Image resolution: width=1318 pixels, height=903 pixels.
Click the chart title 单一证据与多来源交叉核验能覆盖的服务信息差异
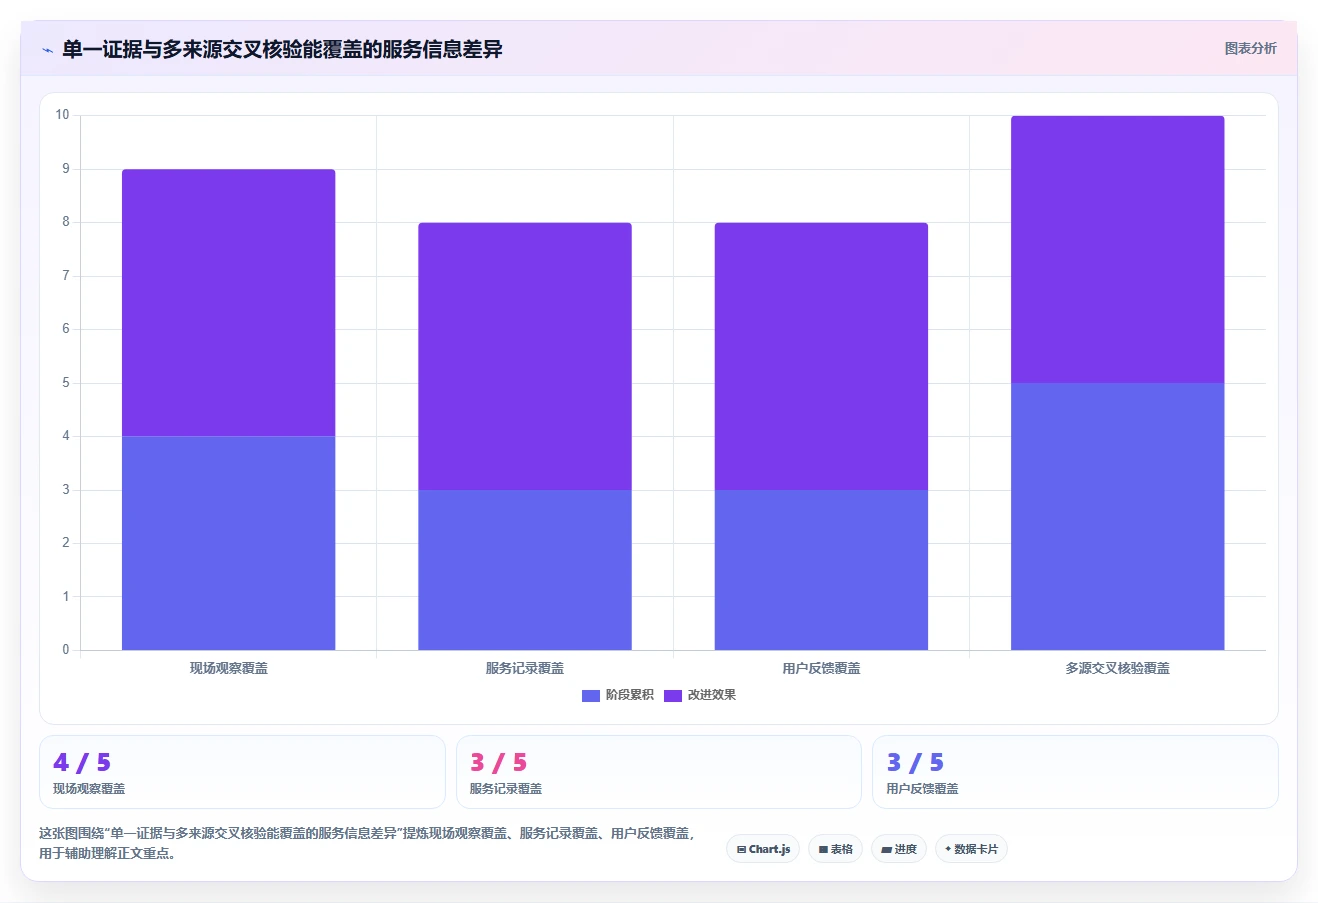(x=282, y=49)
